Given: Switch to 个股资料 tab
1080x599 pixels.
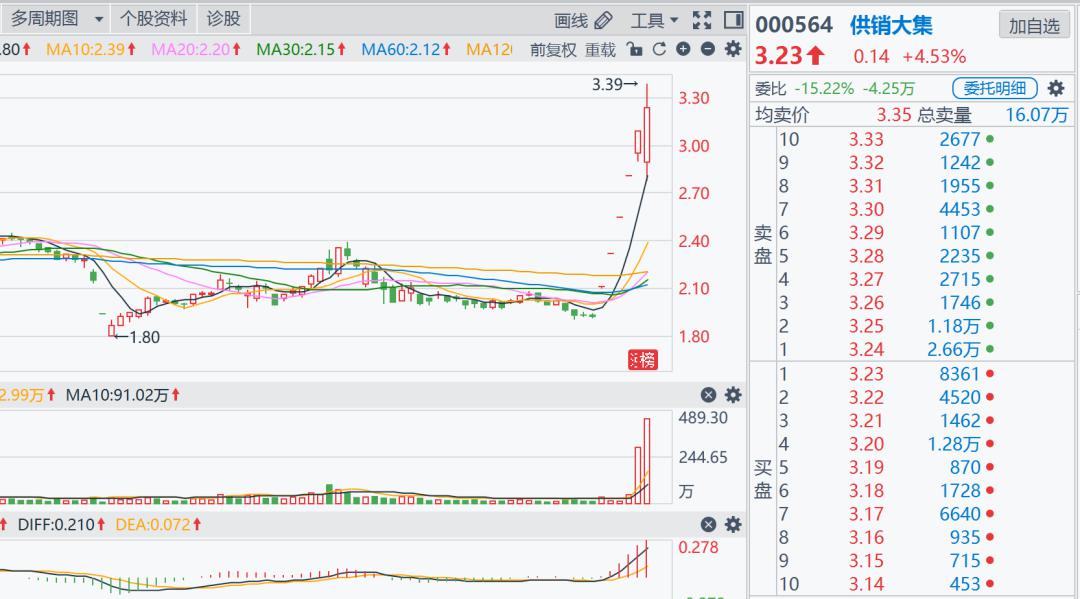Looking at the screenshot, I should click(153, 19).
